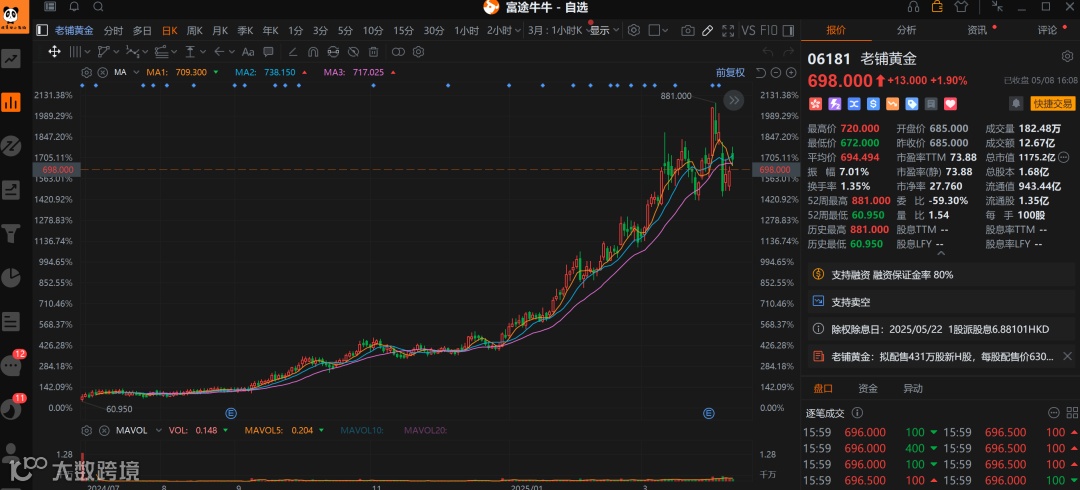
Task: Open MAVOL indicator settings gear
Action: (x=87, y=430)
